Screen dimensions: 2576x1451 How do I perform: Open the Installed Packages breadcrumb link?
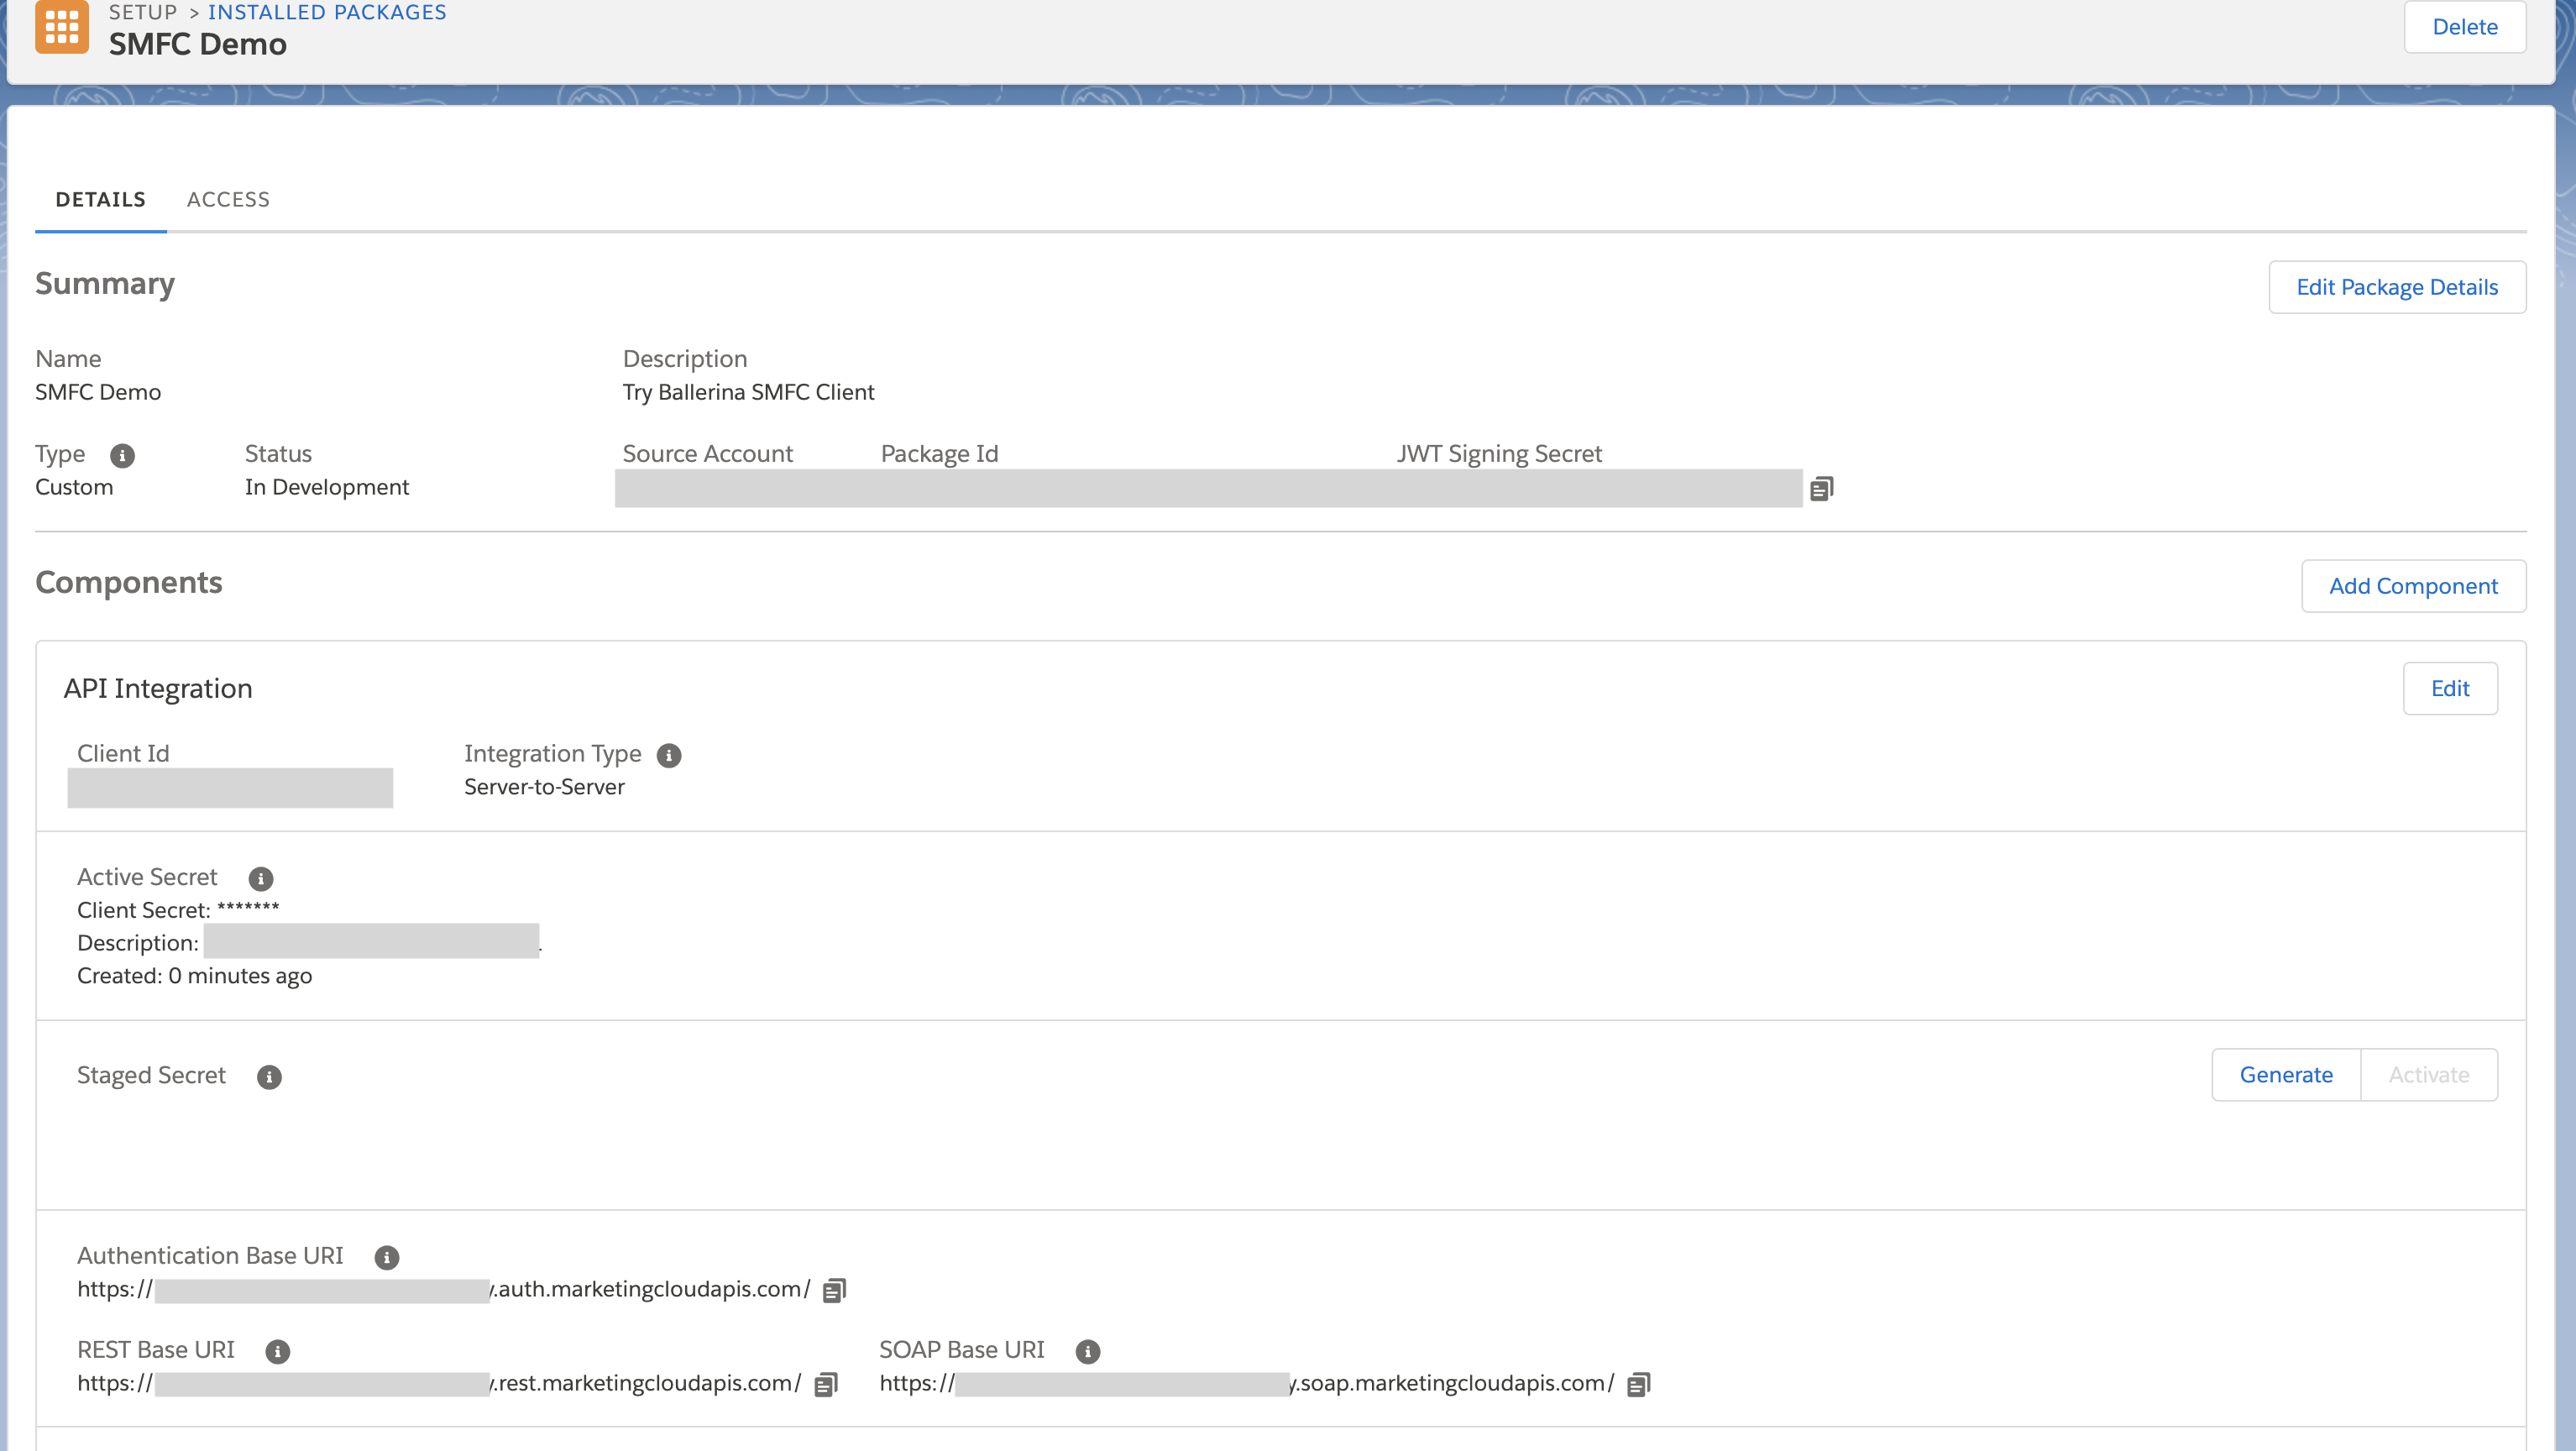(327, 13)
